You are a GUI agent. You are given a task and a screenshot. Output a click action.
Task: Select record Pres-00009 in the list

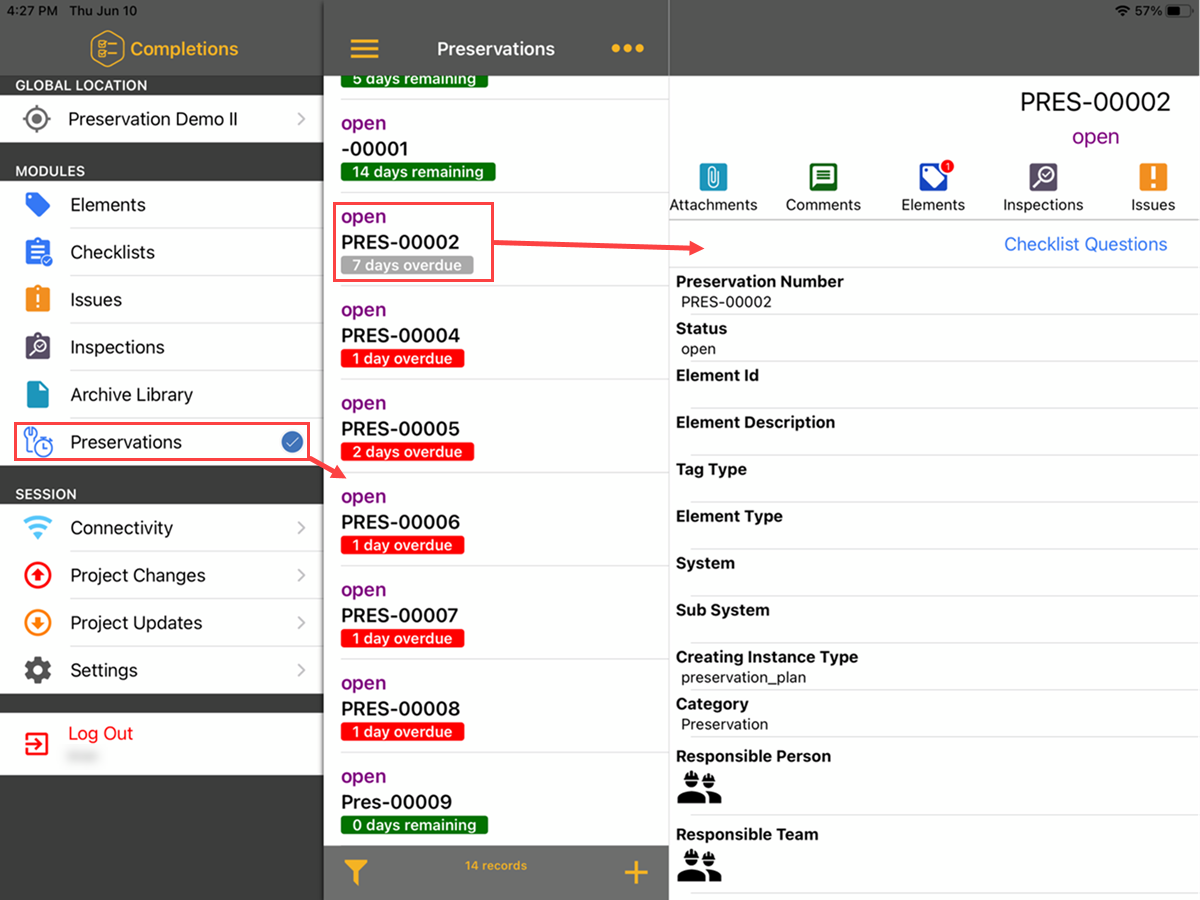(x=496, y=800)
